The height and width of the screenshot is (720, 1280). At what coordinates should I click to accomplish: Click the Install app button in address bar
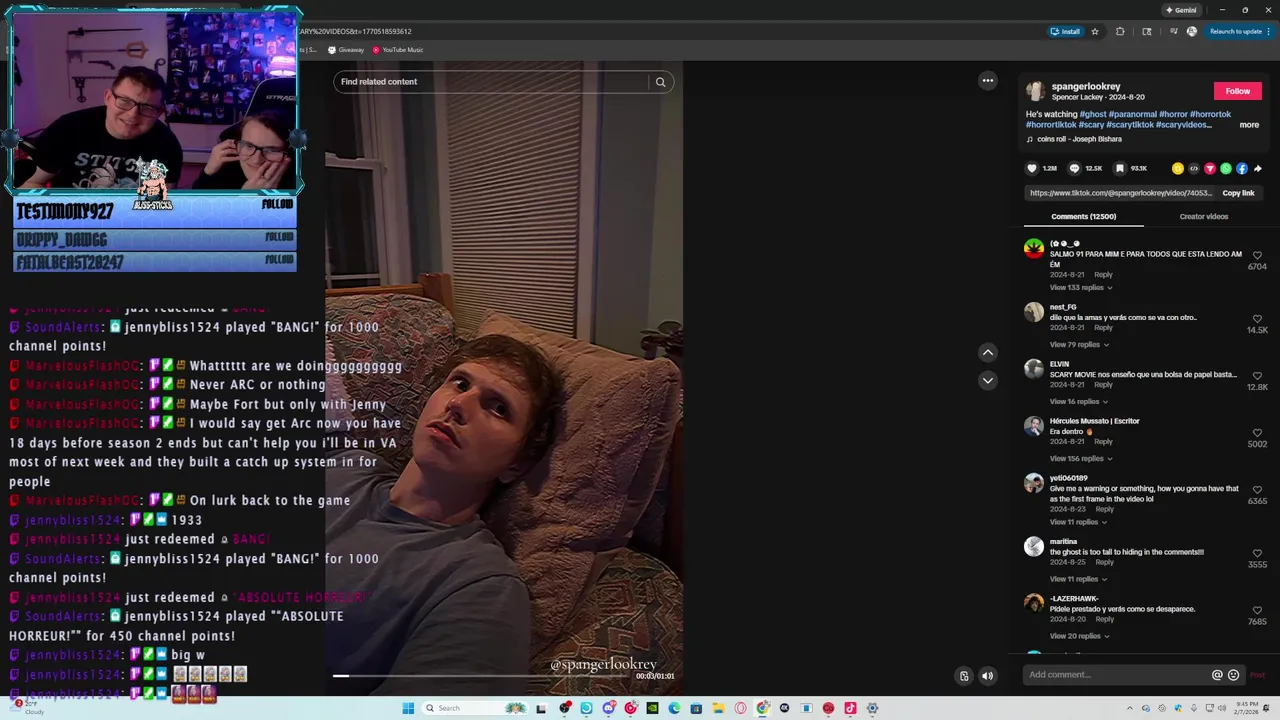pyautogui.click(x=1065, y=31)
